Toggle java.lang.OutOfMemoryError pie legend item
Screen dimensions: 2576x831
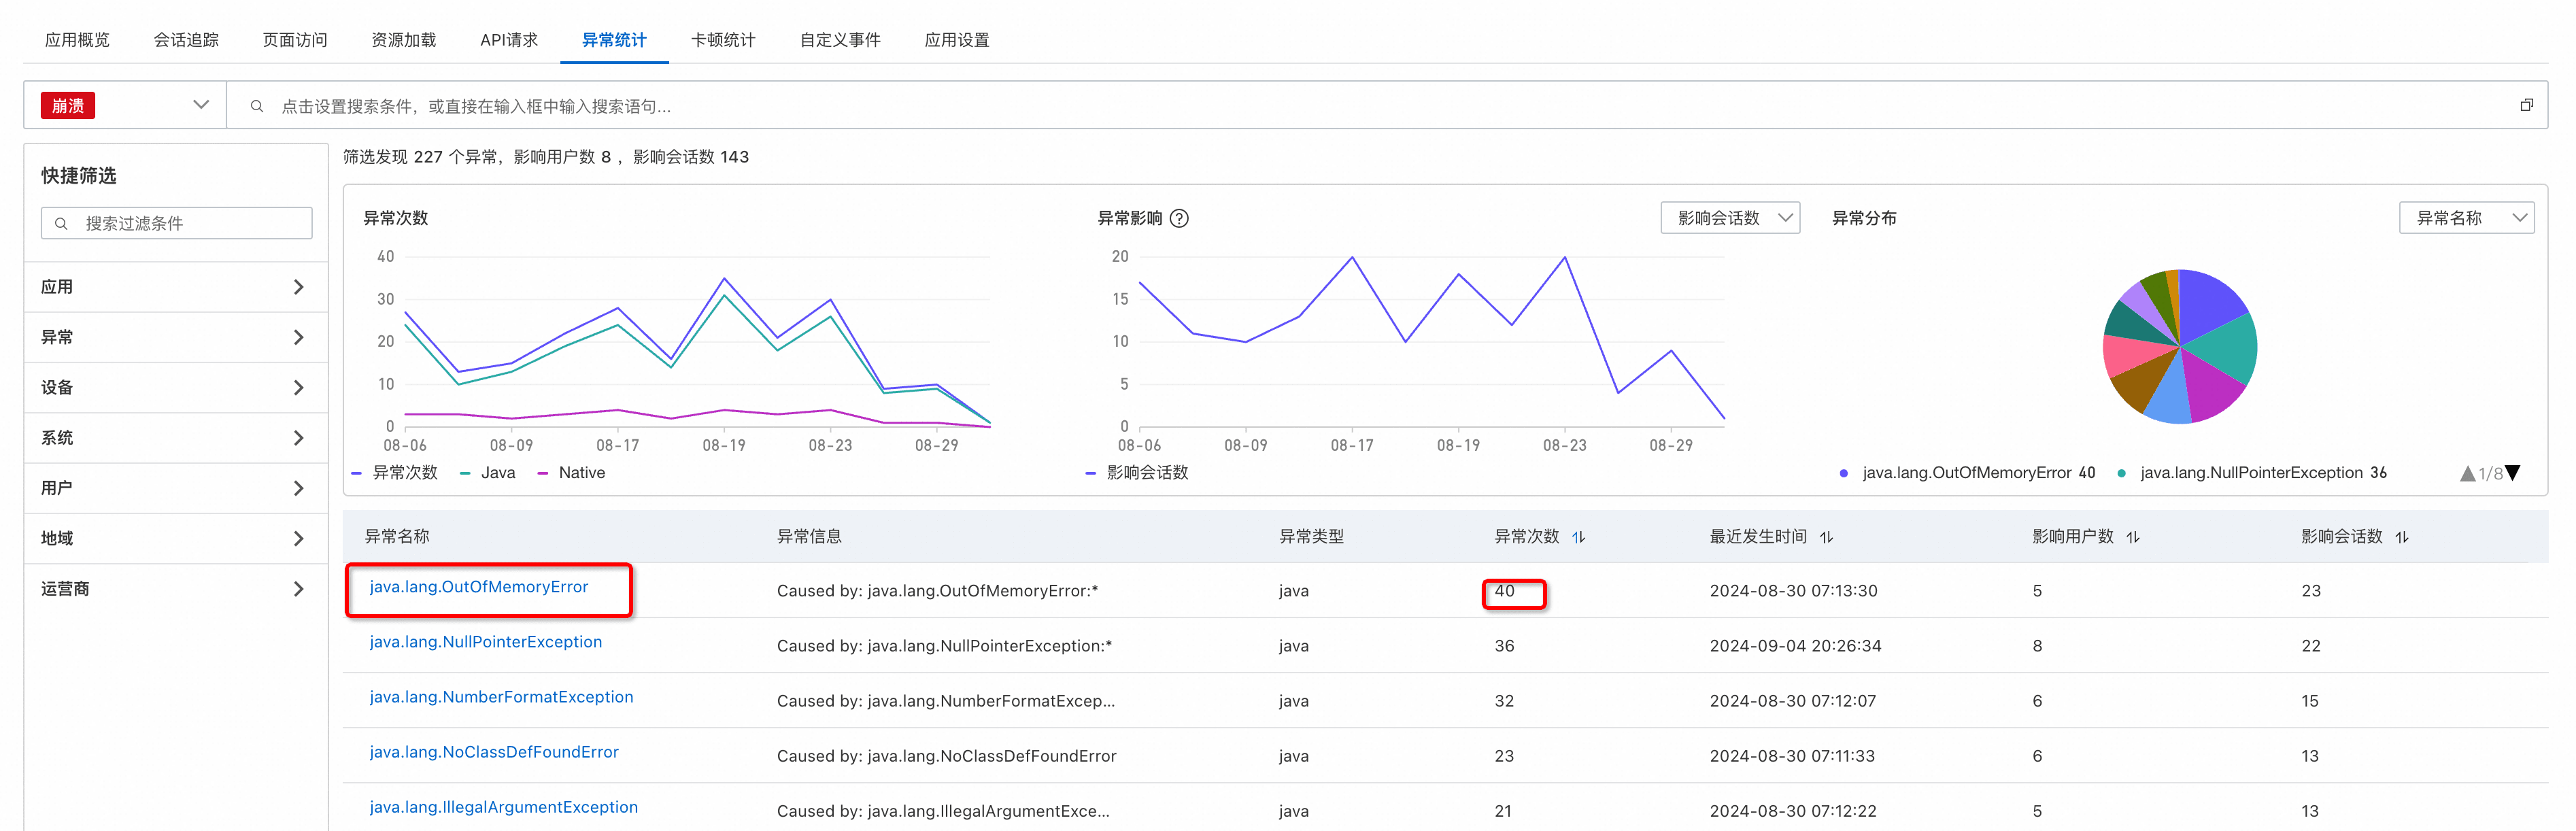1965,473
